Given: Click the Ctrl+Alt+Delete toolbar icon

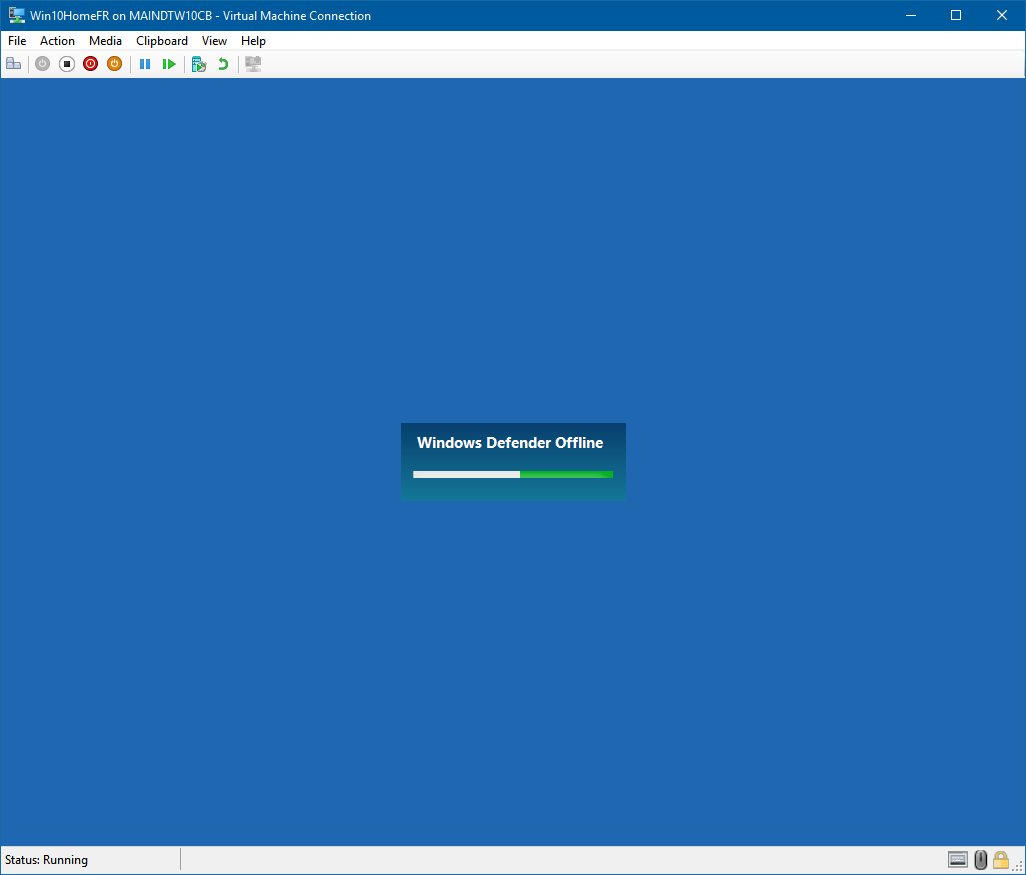Looking at the screenshot, I should [x=13, y=64].
